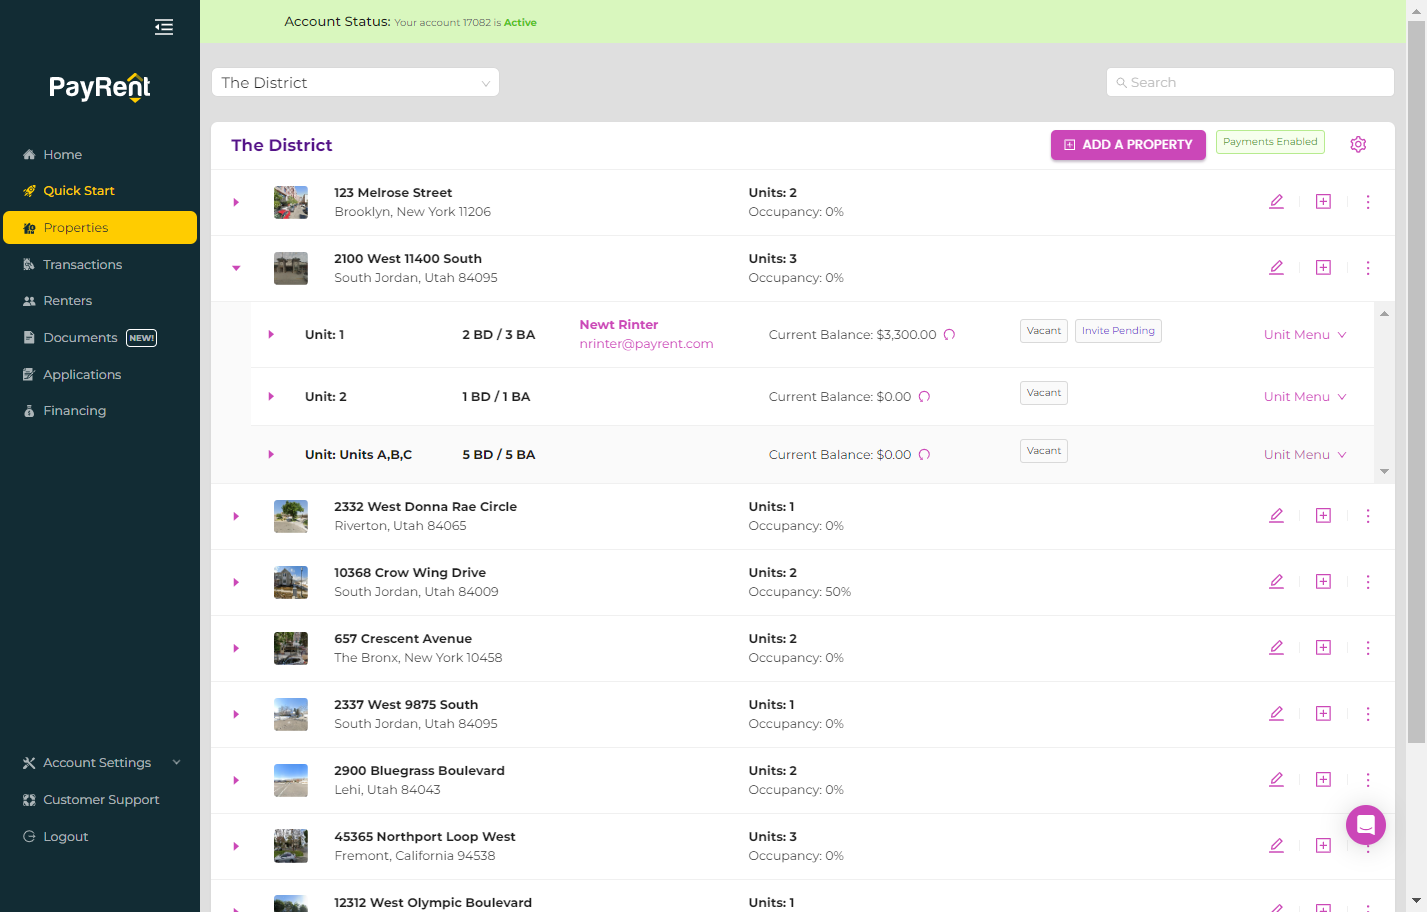
Task: Click Add a Property button
Action: 1128,145
